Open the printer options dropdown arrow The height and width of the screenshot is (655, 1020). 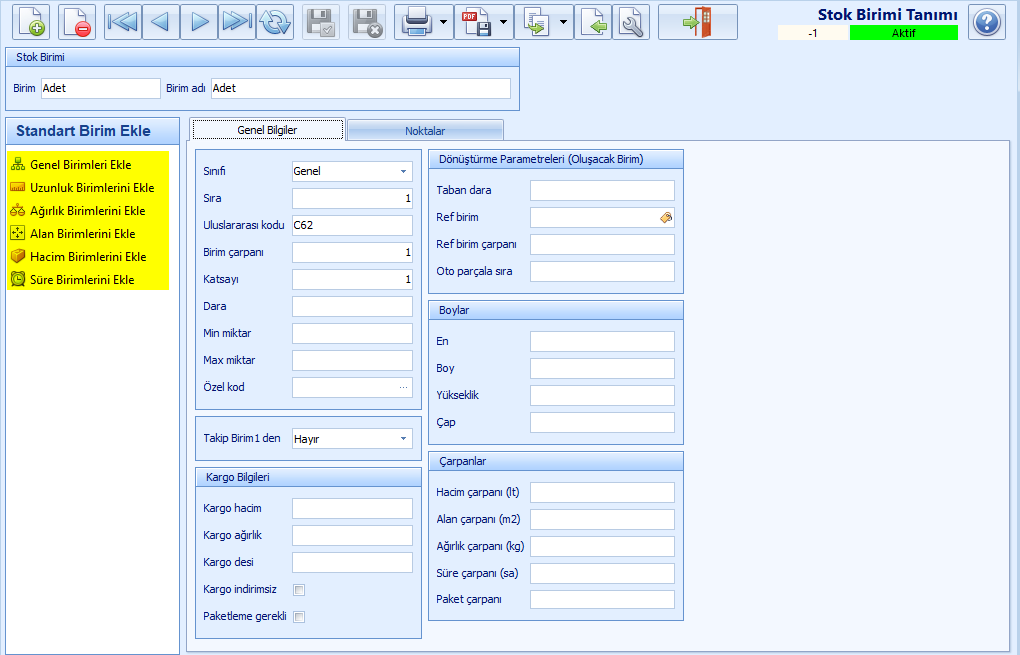pos(444,22)
